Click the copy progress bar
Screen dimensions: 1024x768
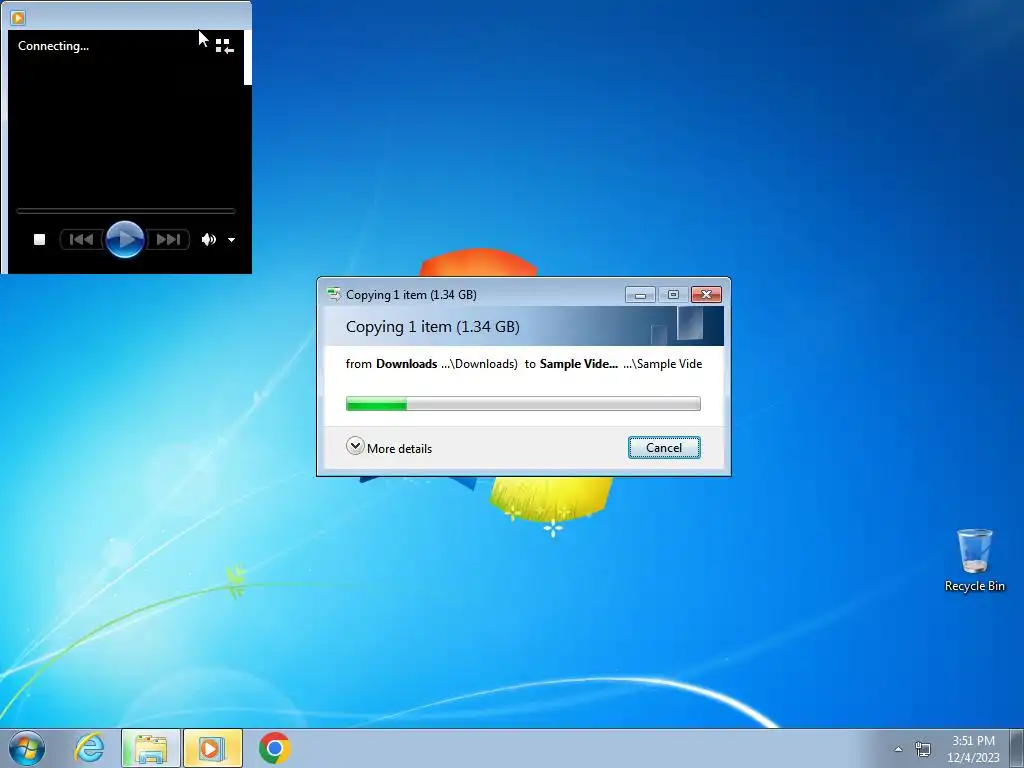point(523,404)
